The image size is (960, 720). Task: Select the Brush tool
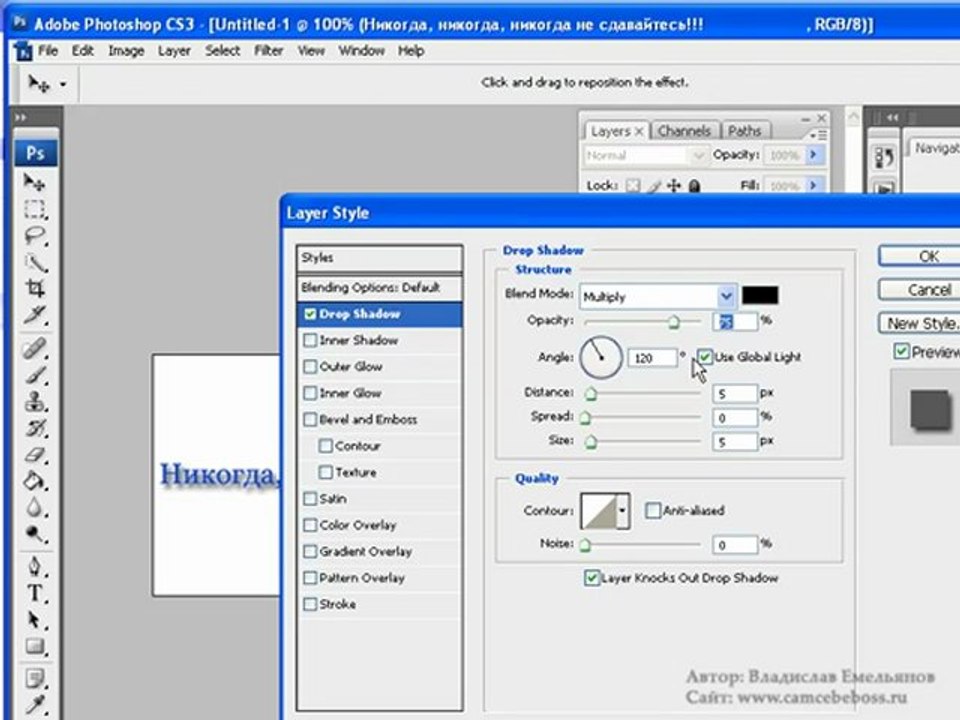[35, 375]
